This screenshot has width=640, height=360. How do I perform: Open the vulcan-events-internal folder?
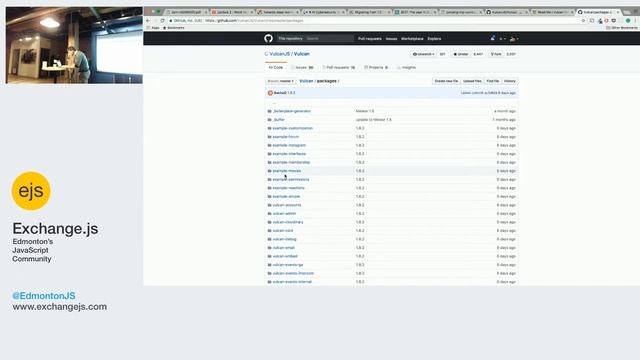(292, 282)
